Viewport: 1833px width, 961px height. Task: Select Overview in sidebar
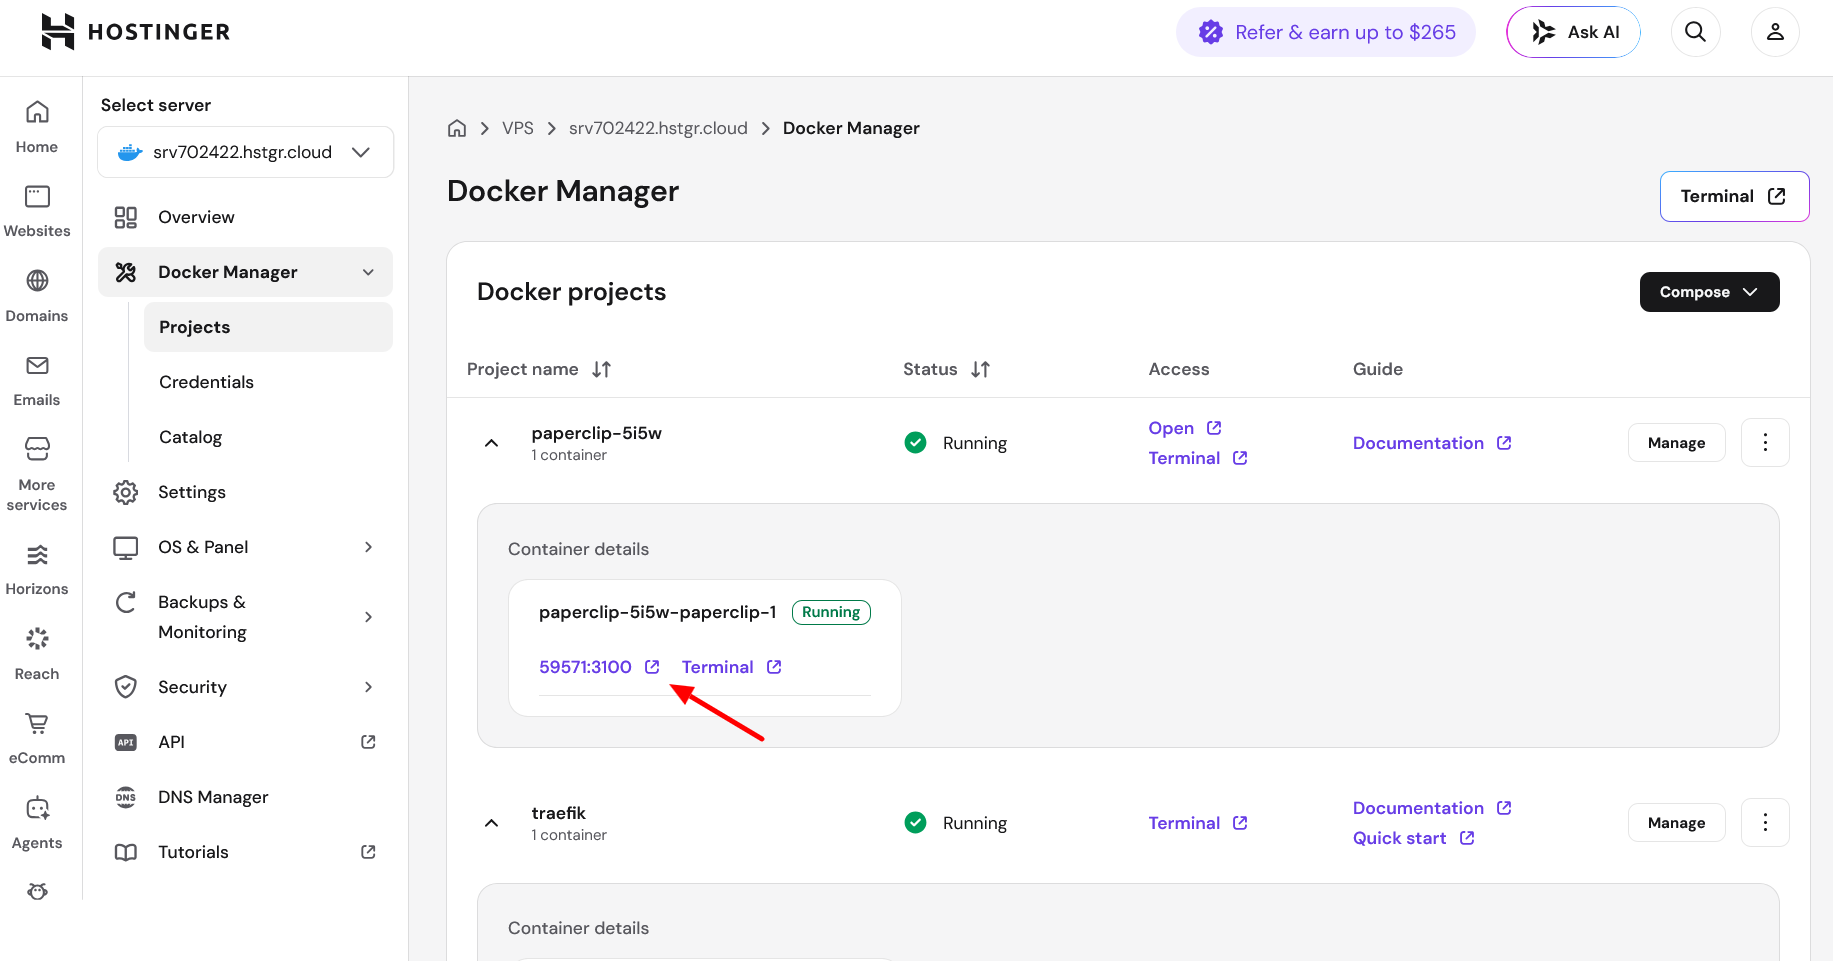pyautogui.click(x=245, y=217)
